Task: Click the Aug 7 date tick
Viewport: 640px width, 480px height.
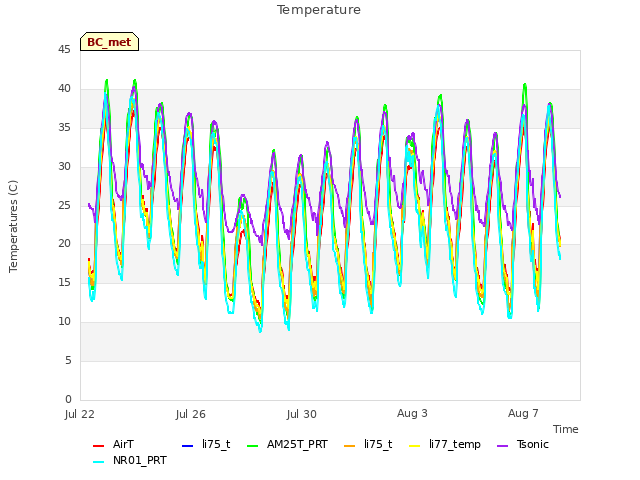Action: (523, 413)
